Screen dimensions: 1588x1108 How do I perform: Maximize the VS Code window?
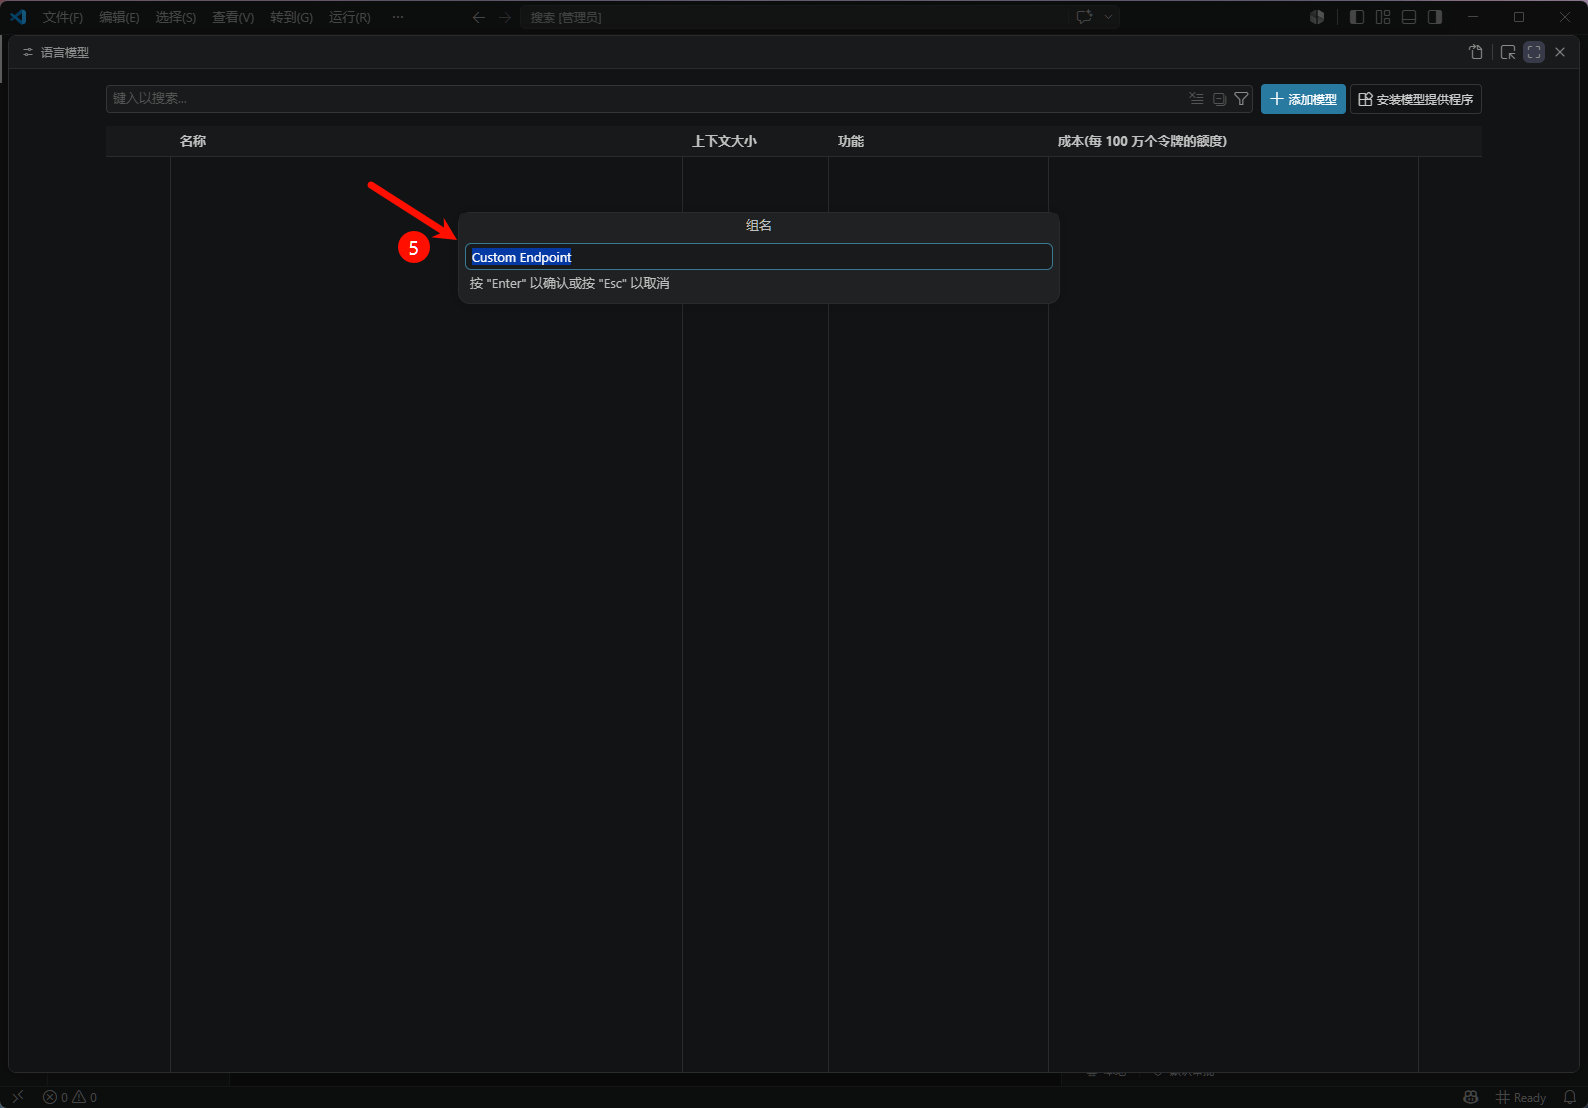coord(1519,17)
